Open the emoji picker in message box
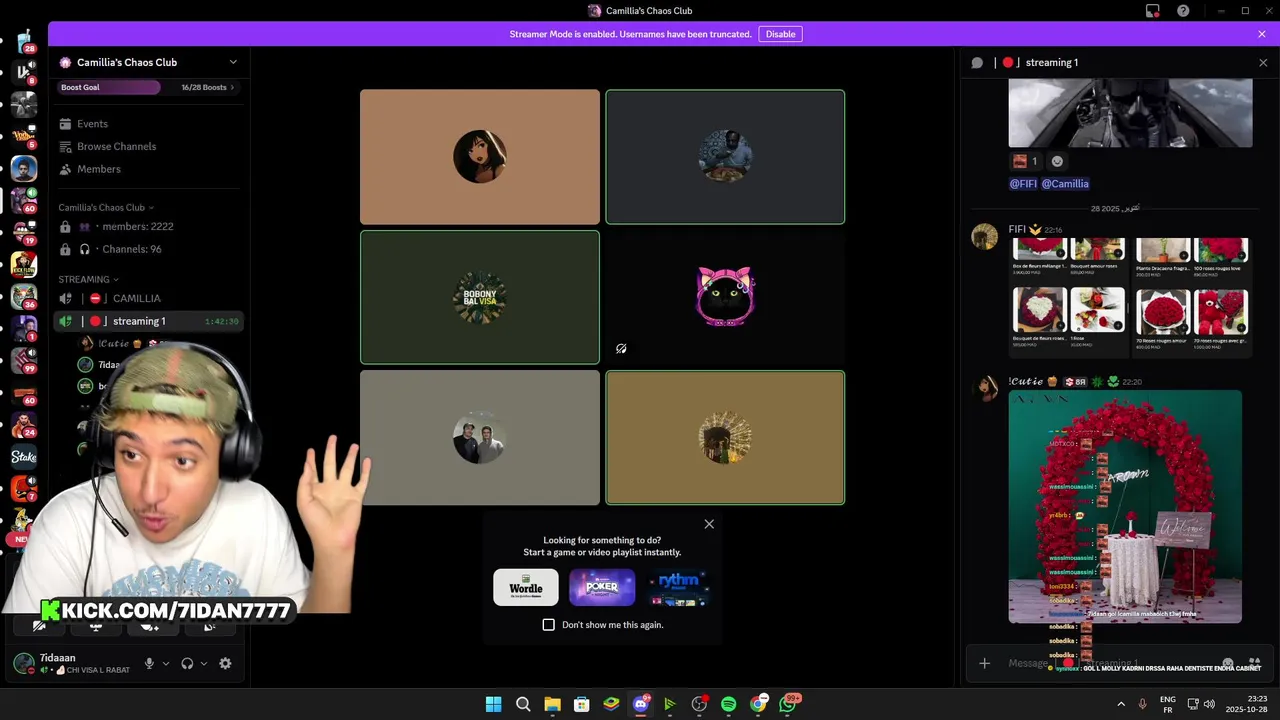 point(1229,663)
